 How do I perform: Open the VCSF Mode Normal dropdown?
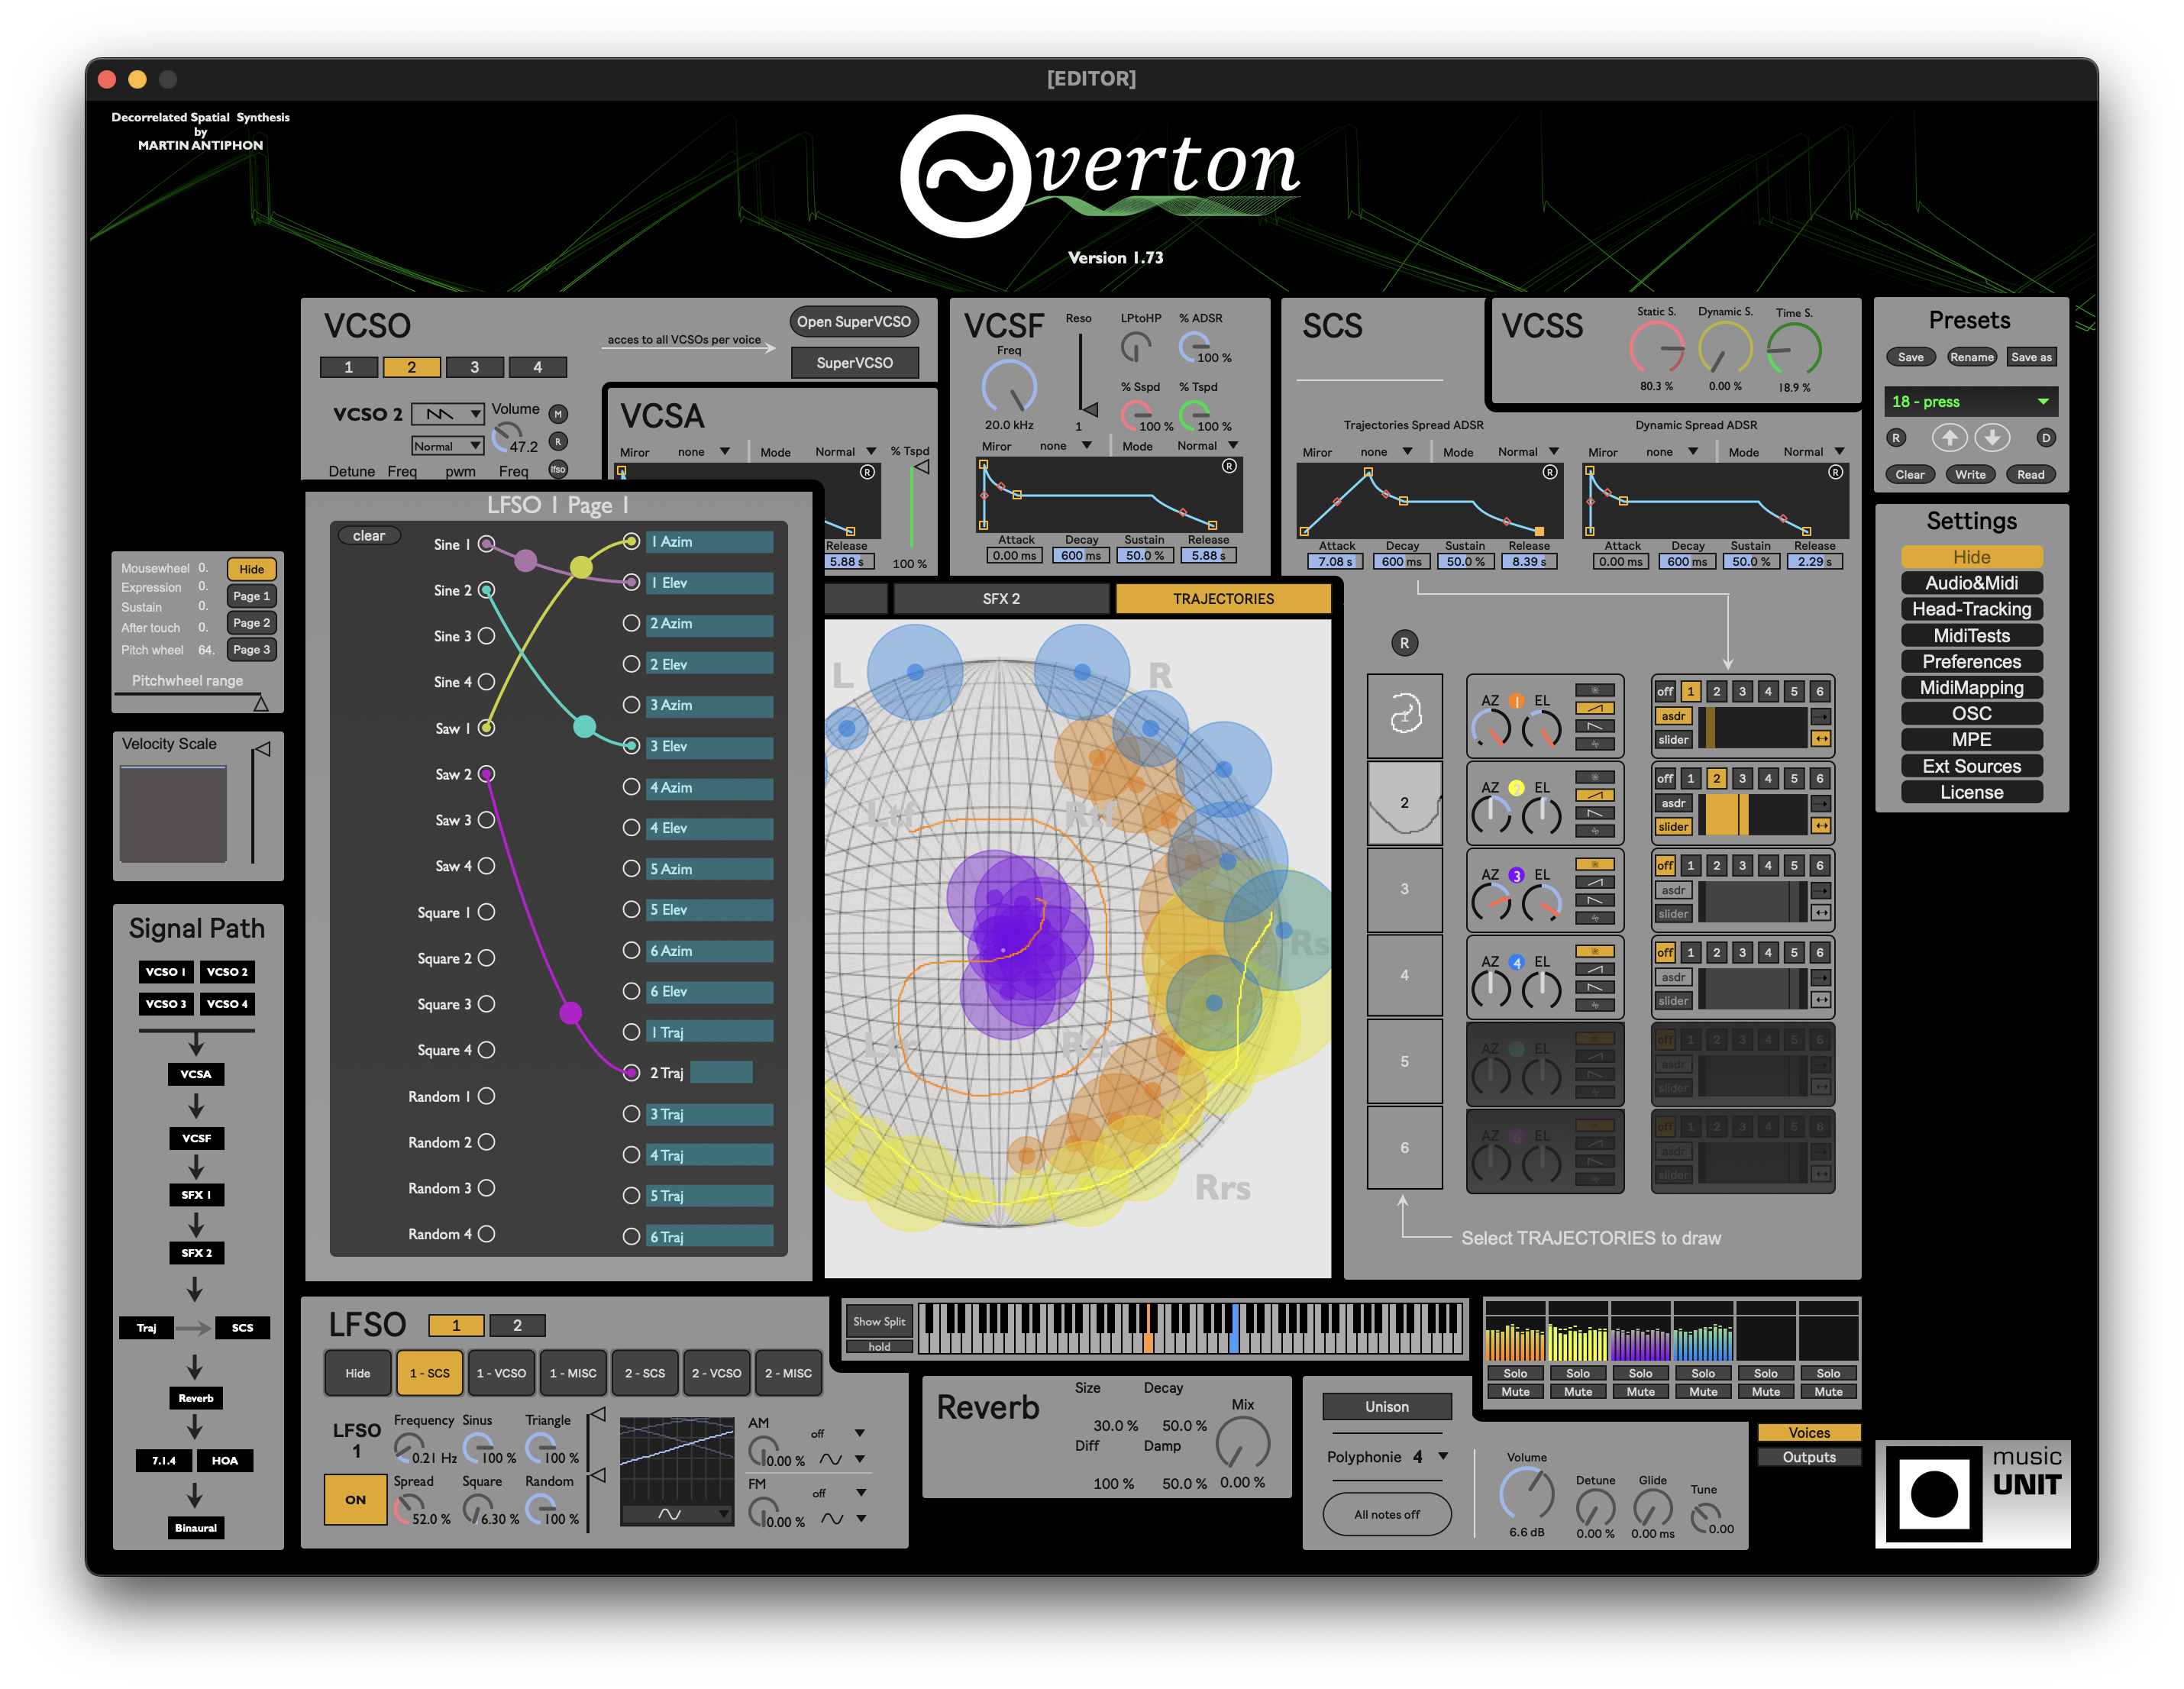point(1207,446)
